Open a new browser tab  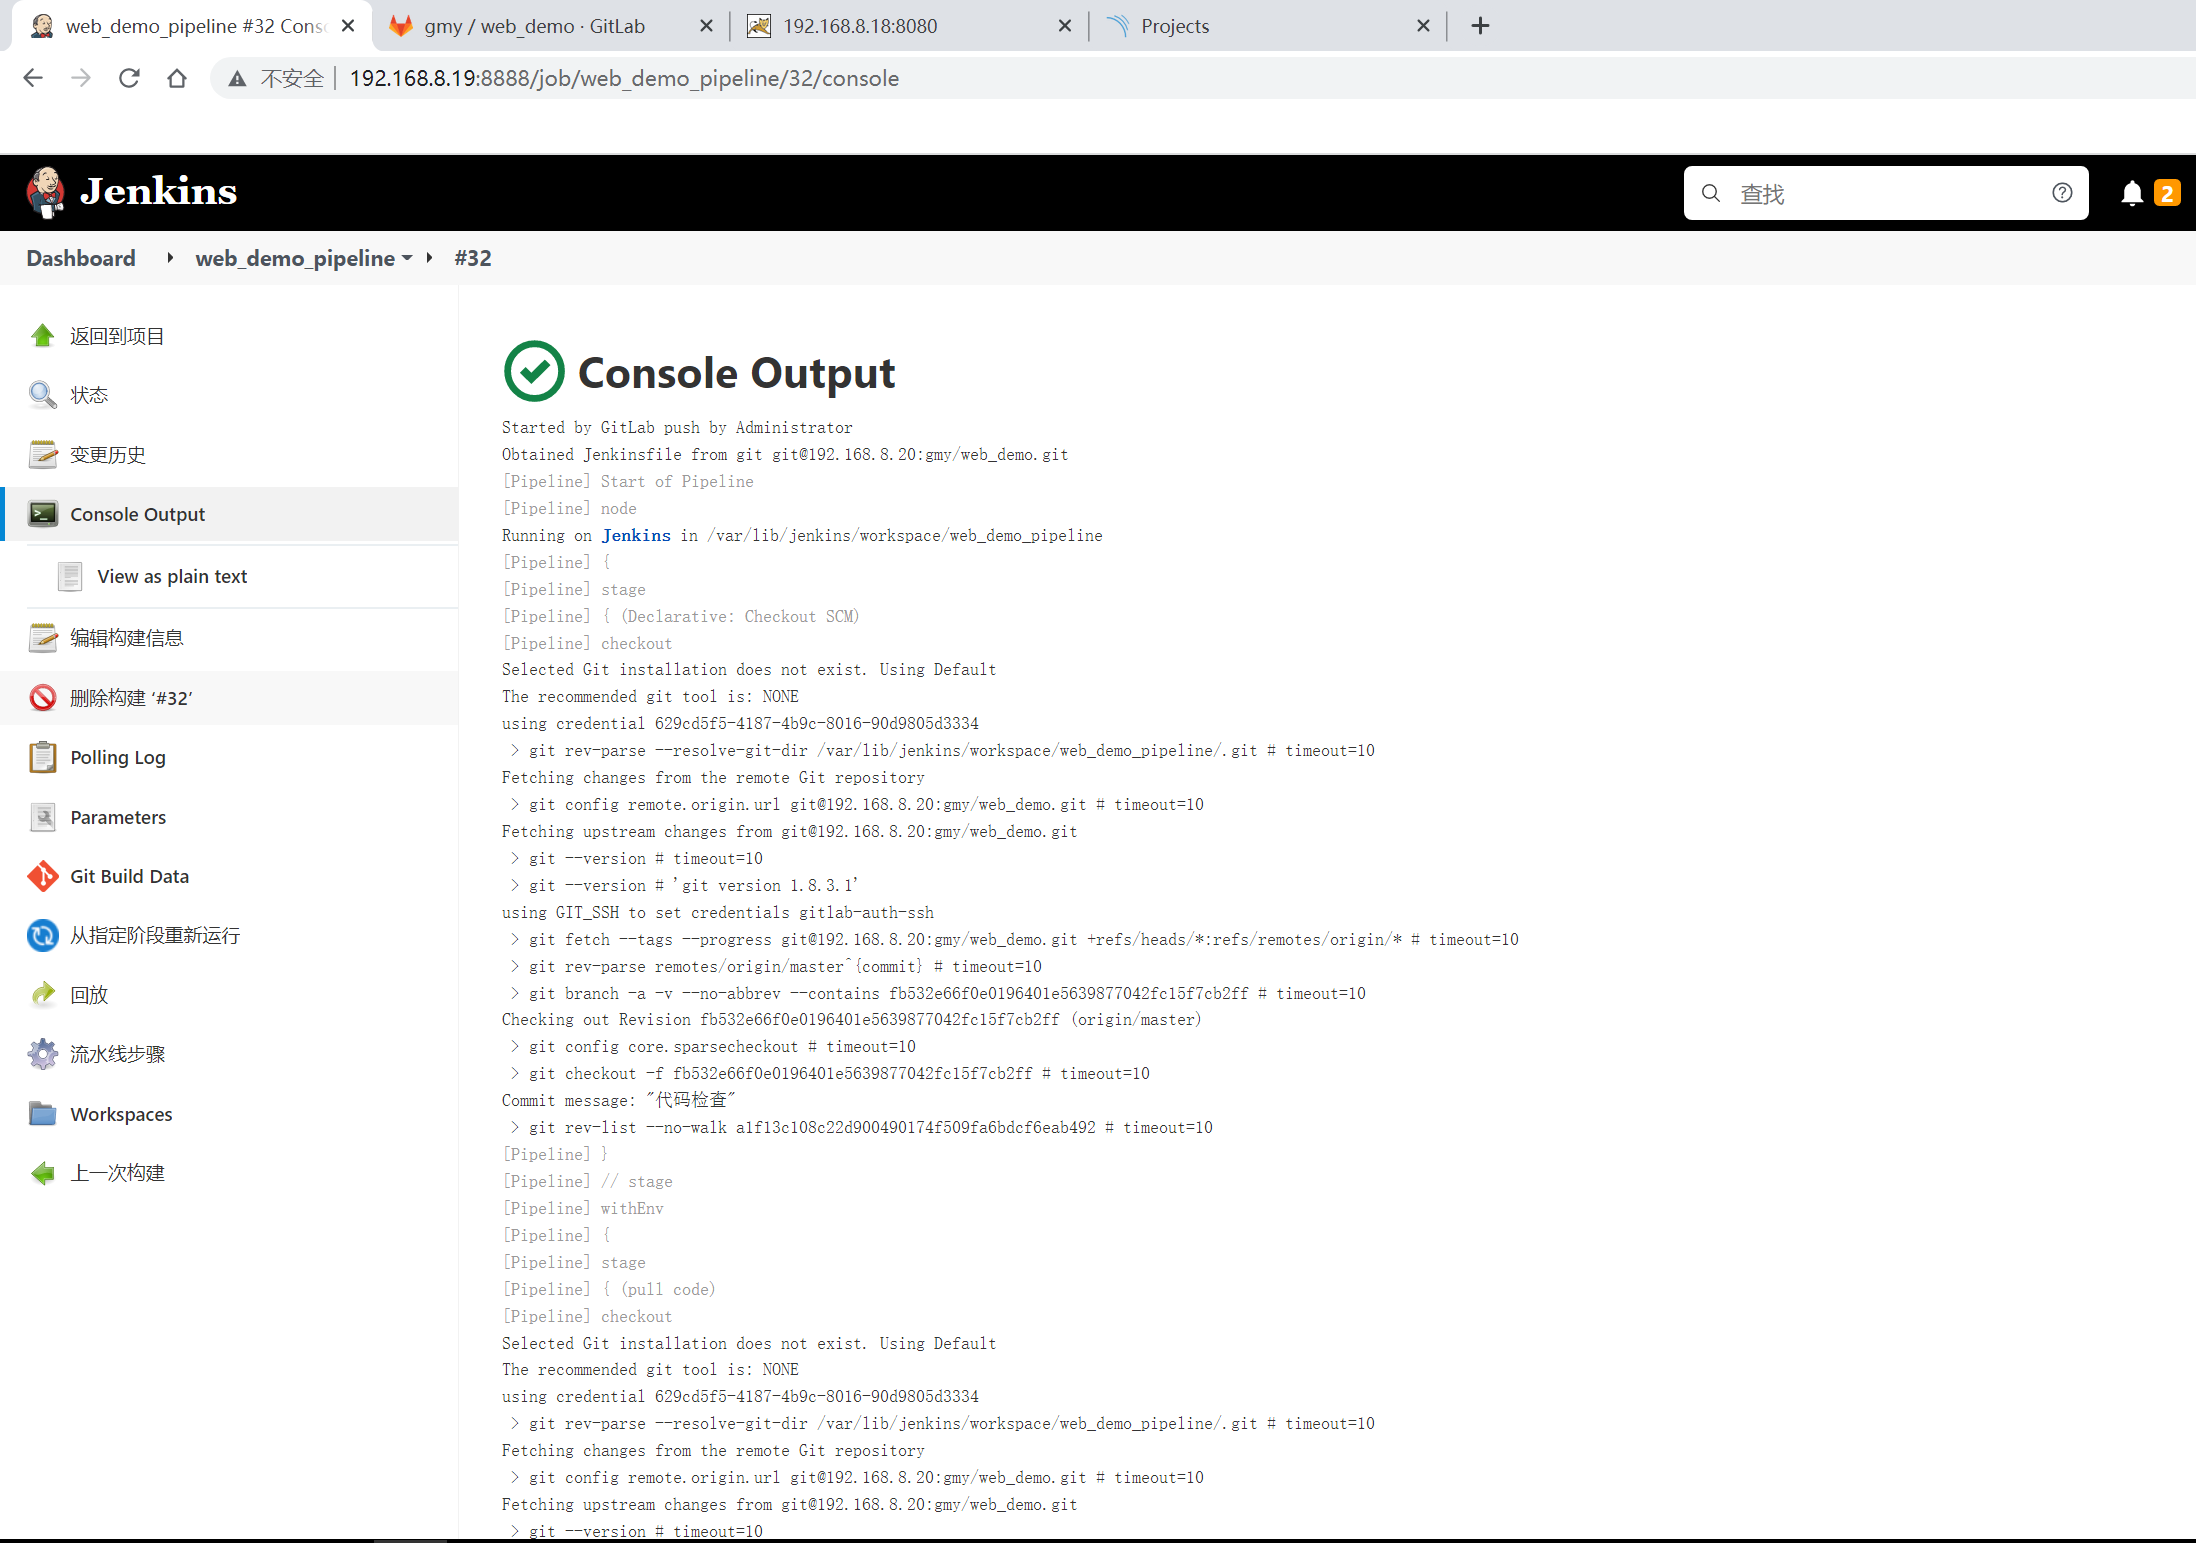coord(1481,26)
